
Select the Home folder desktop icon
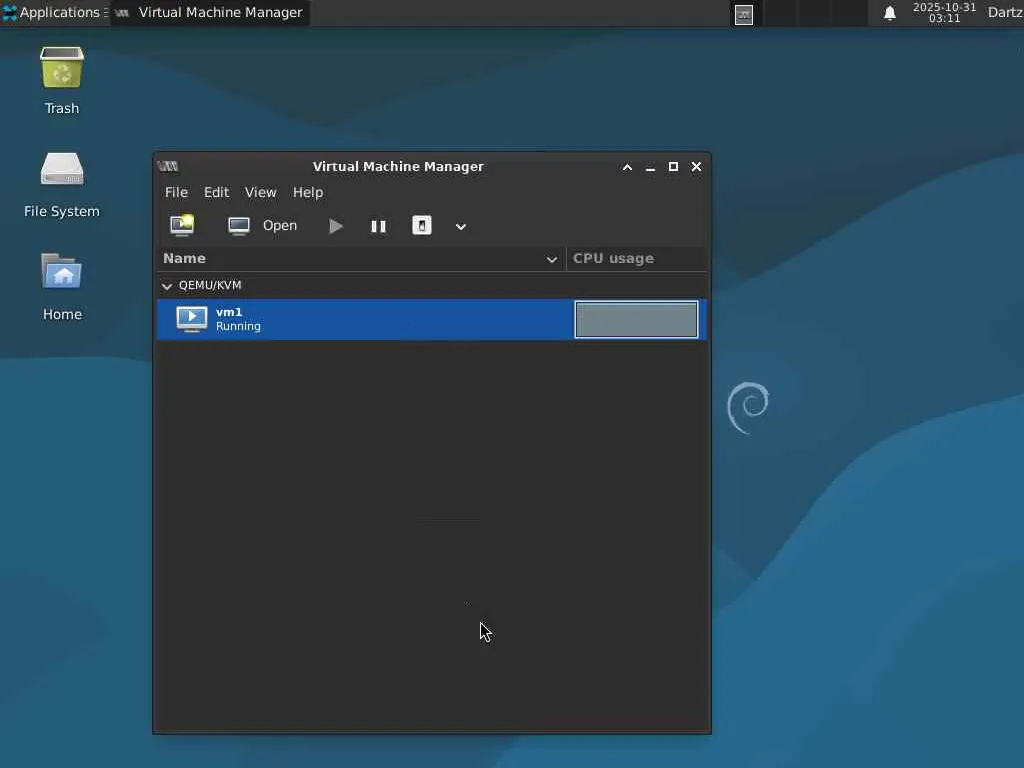click(x=62, y=287)
